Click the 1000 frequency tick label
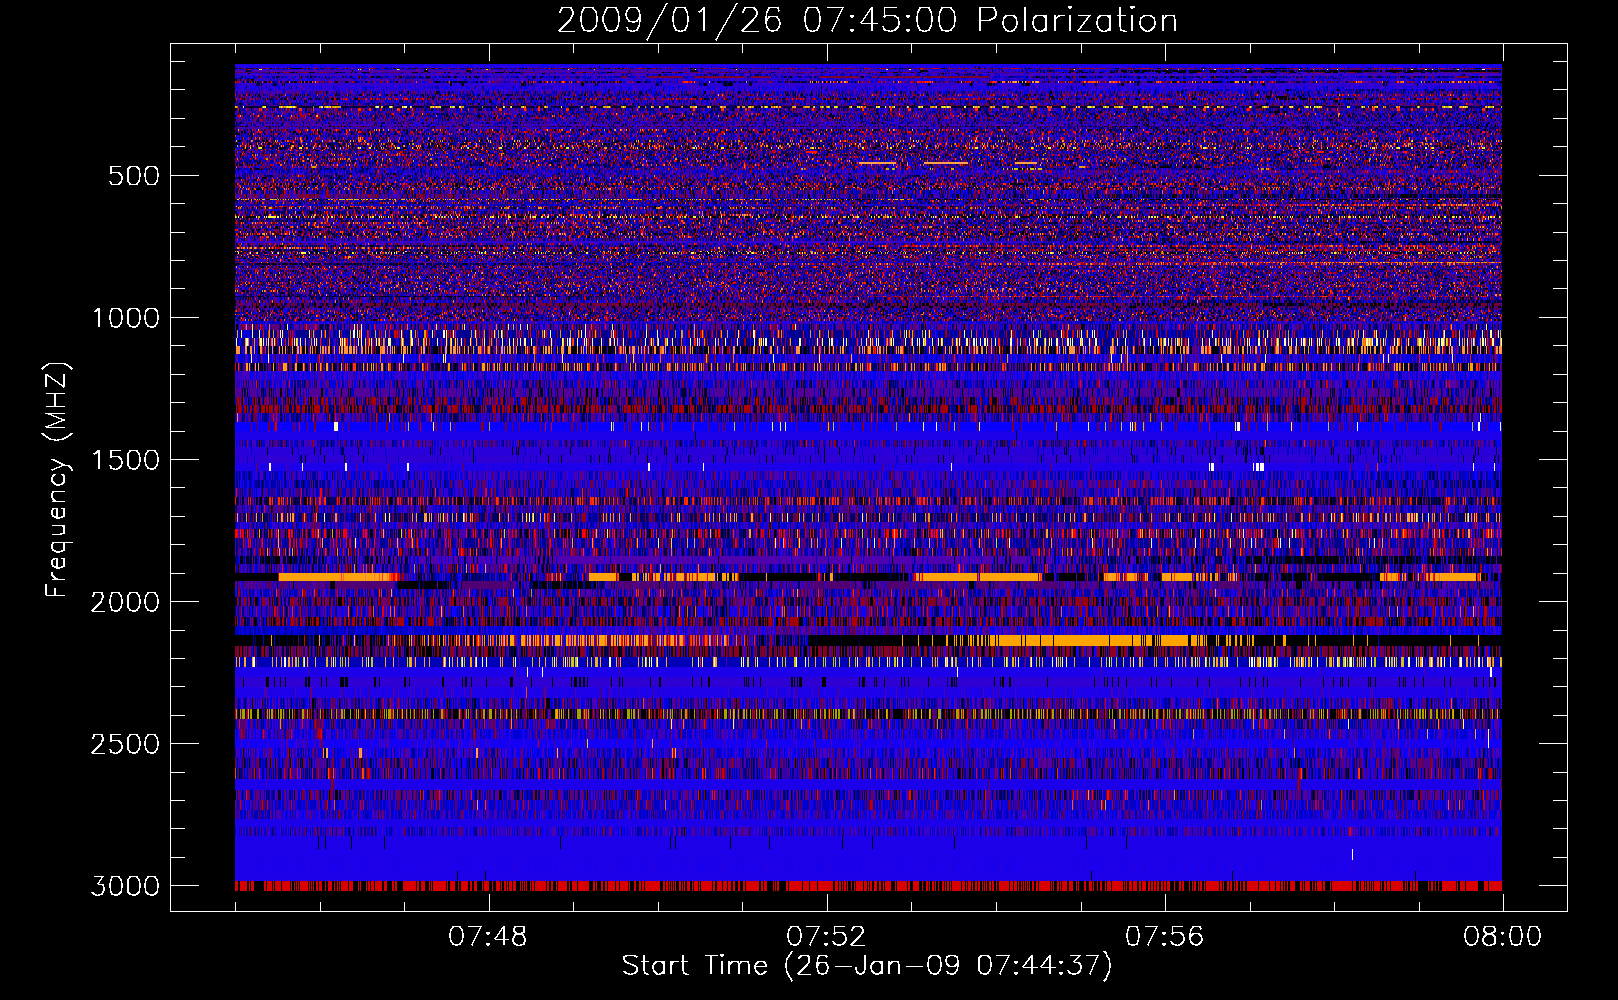Image resolution: width=1618 pixels, height=1000 pixels. pos(125,318)
